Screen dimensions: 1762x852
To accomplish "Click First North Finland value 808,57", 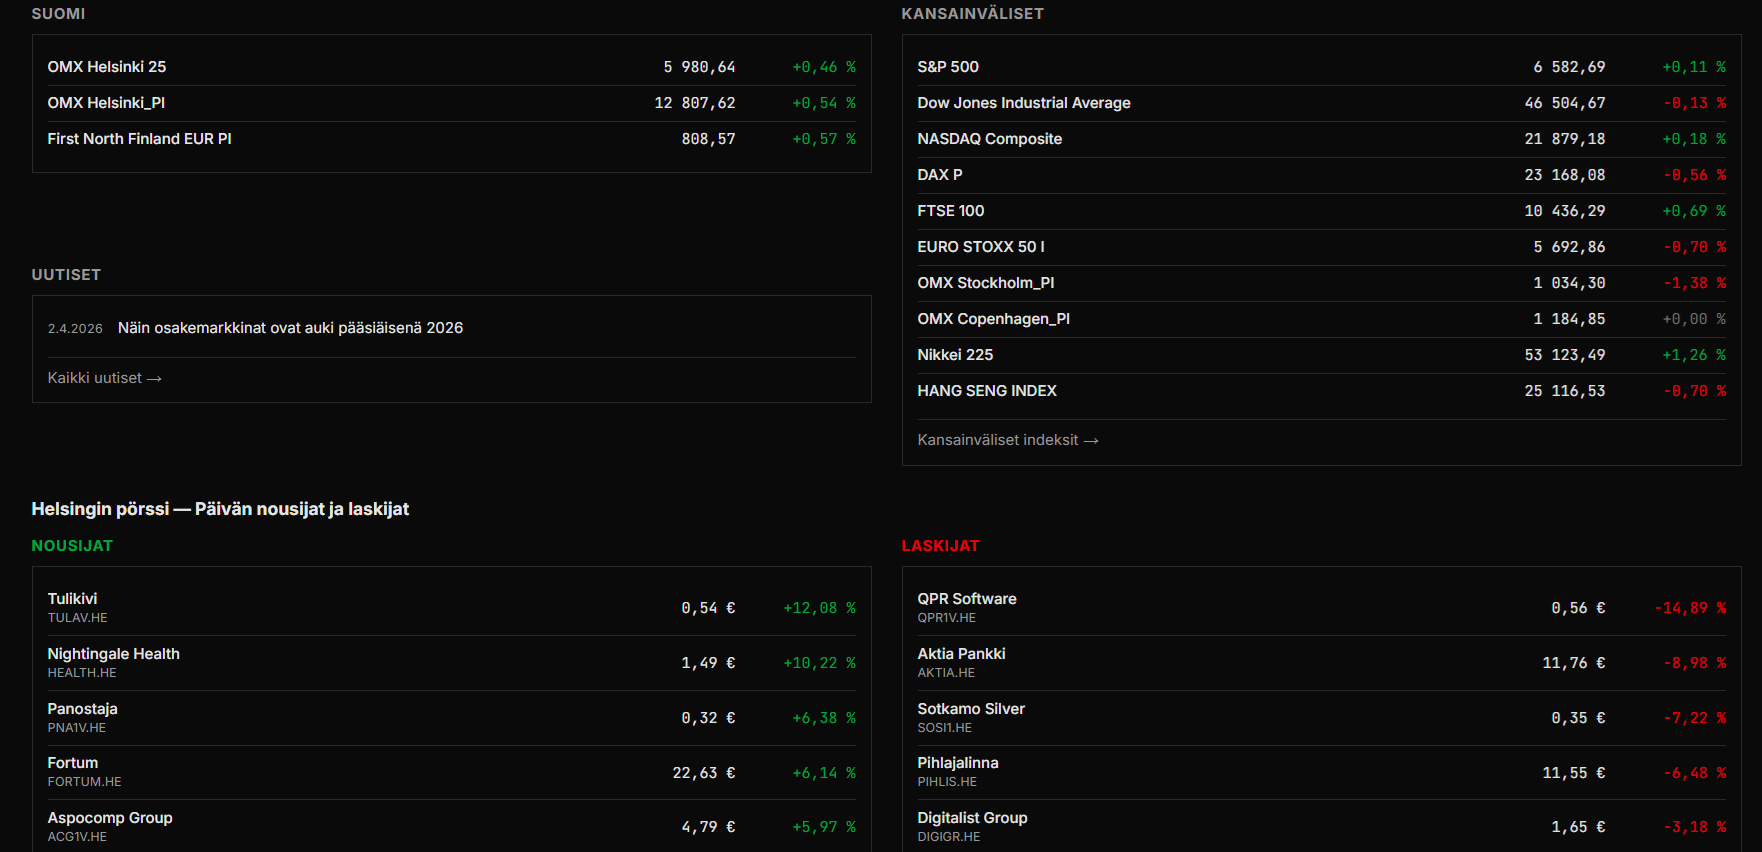I will [x=709, y=139].
